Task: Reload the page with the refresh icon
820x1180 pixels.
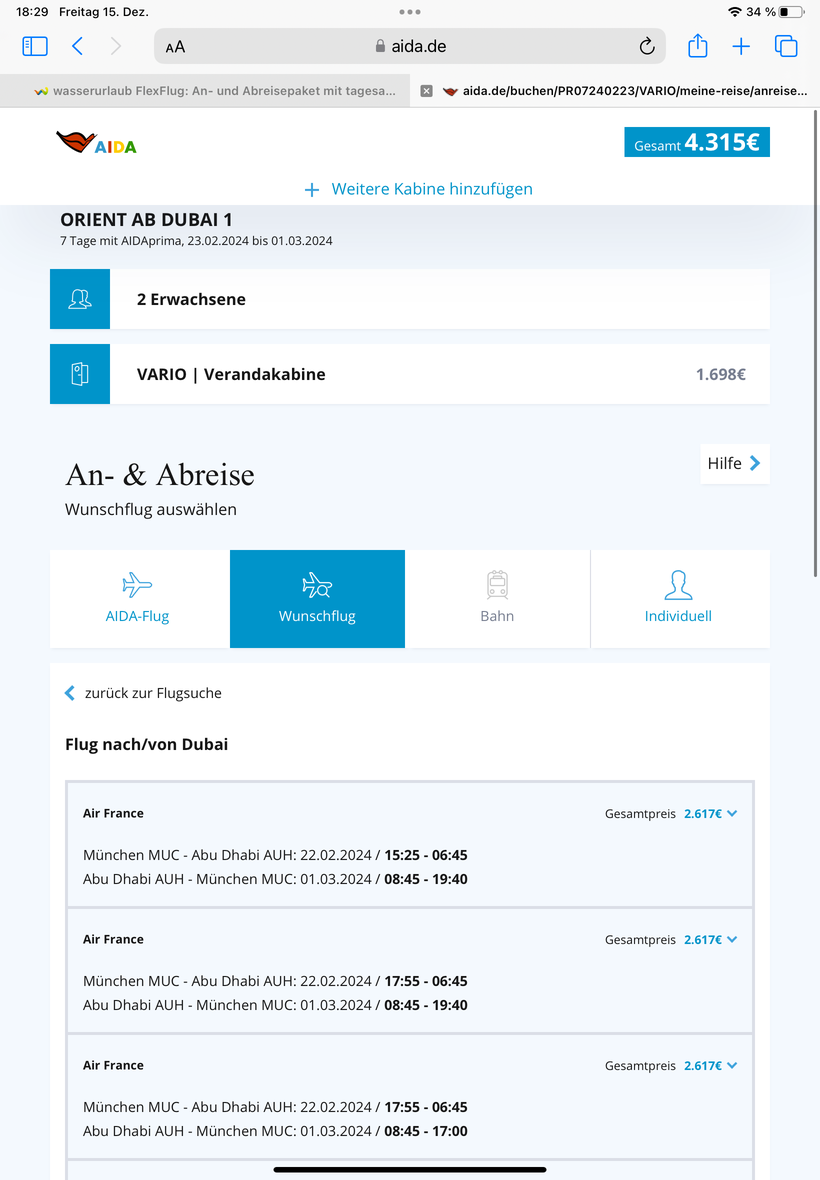Action: [x=647, y=46]
